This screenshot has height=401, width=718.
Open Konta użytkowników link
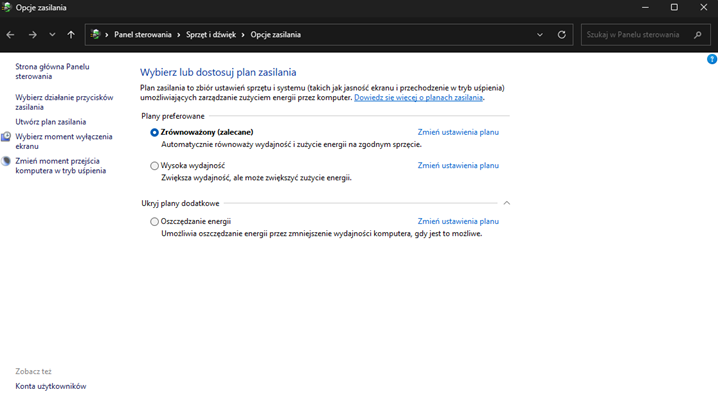tap(51, 386)
